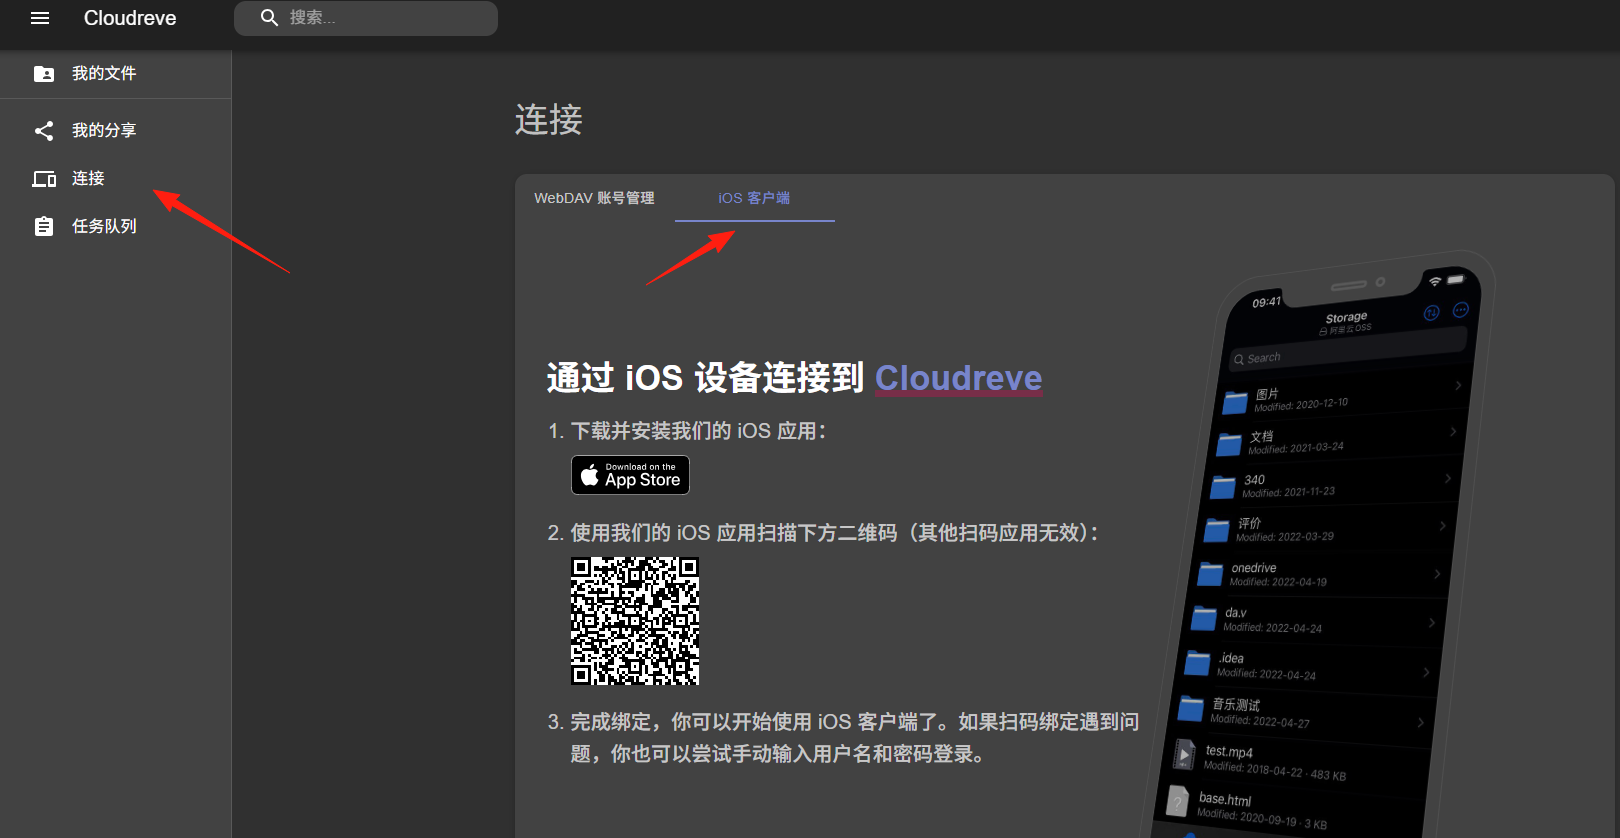Select the iOS 客户端 tab
This screenshot has height=838, width=1620.
pyautogui.click(x=754, y=198)
